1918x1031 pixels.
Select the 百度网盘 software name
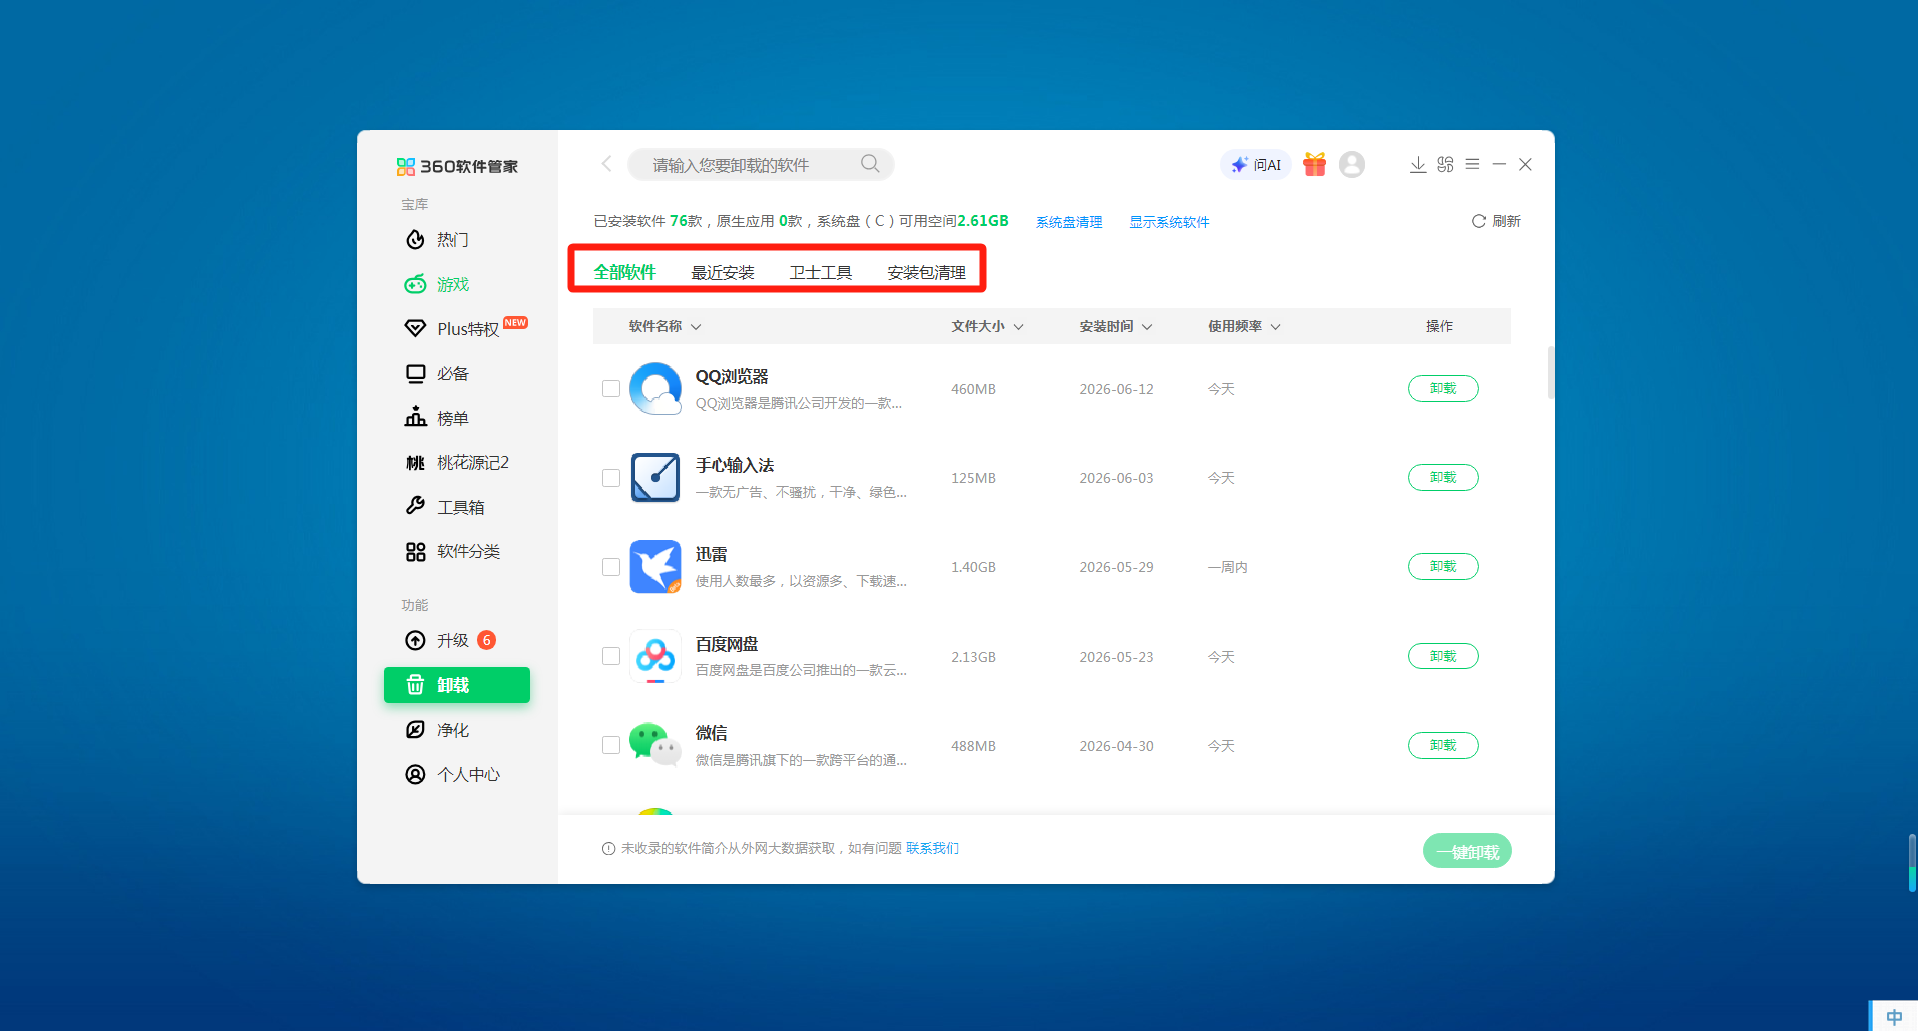click(727, 644)
